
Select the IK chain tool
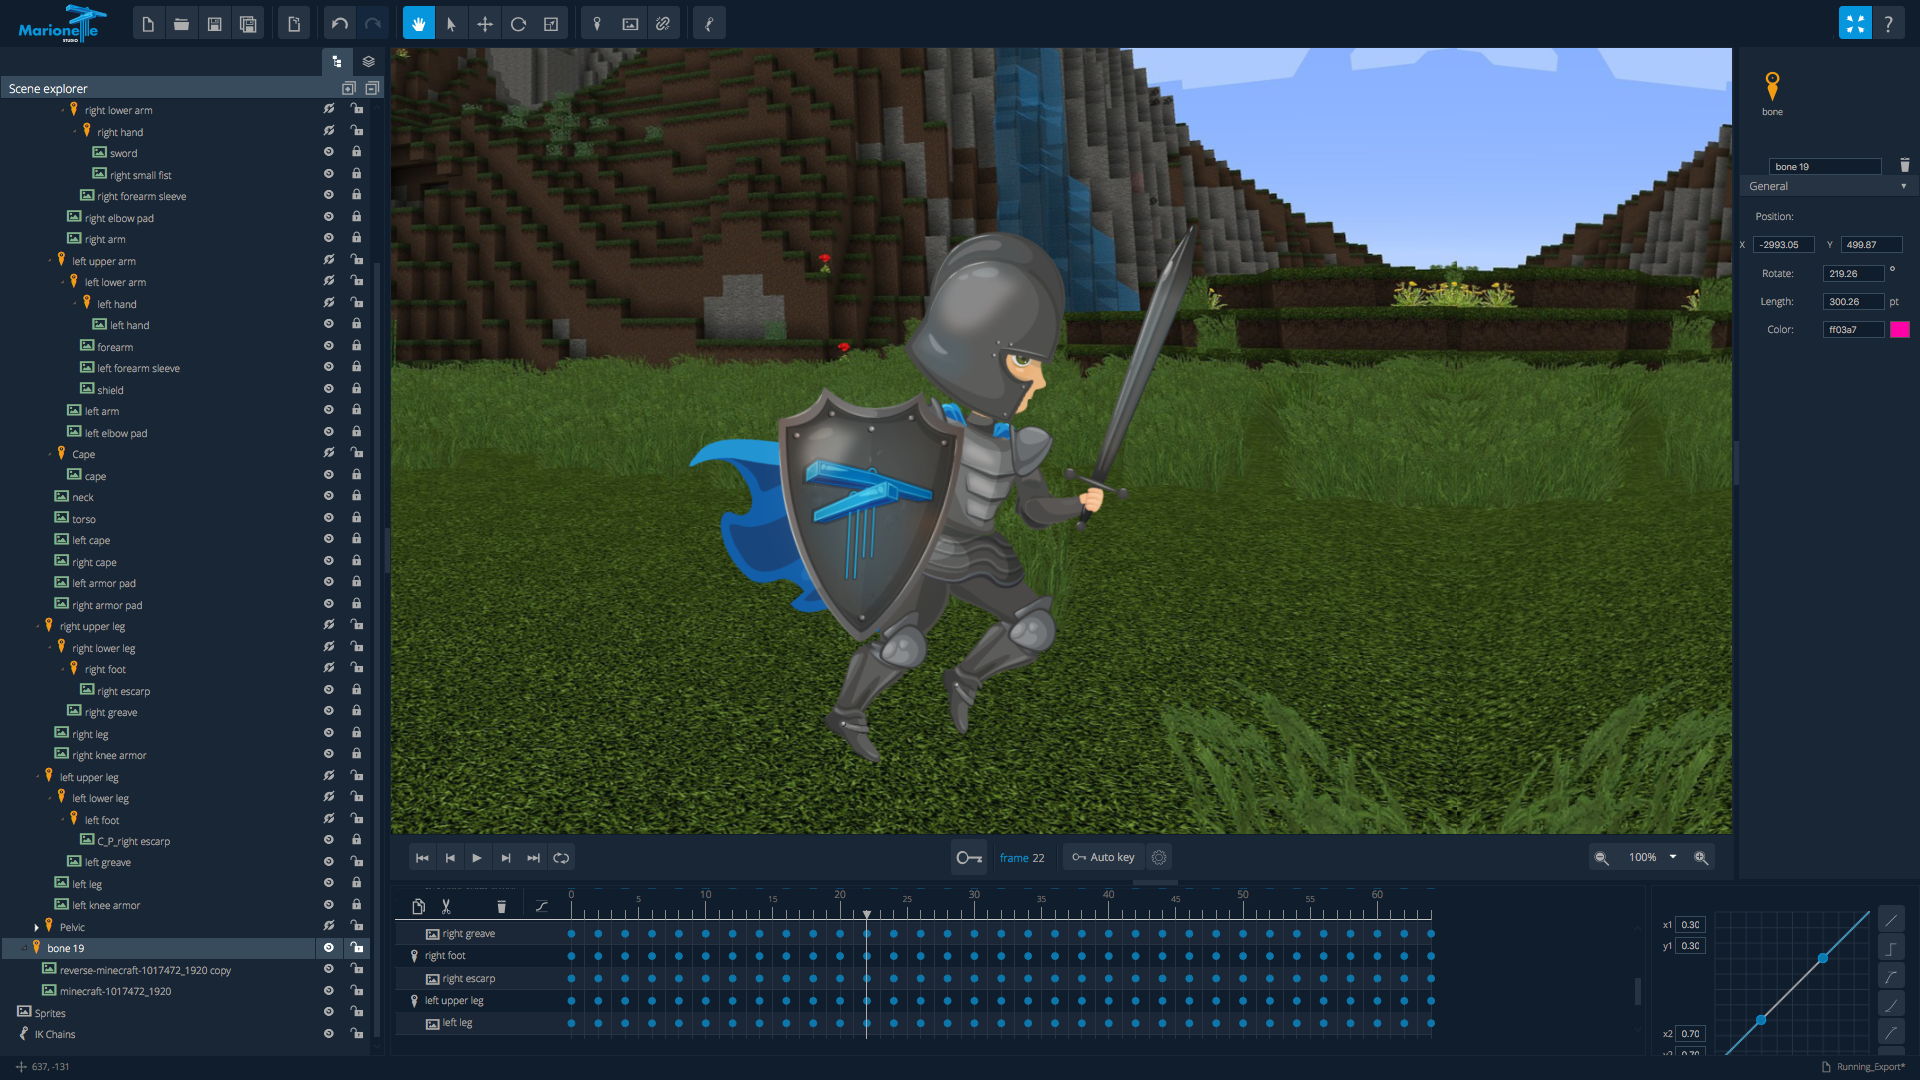coord(709,24)
